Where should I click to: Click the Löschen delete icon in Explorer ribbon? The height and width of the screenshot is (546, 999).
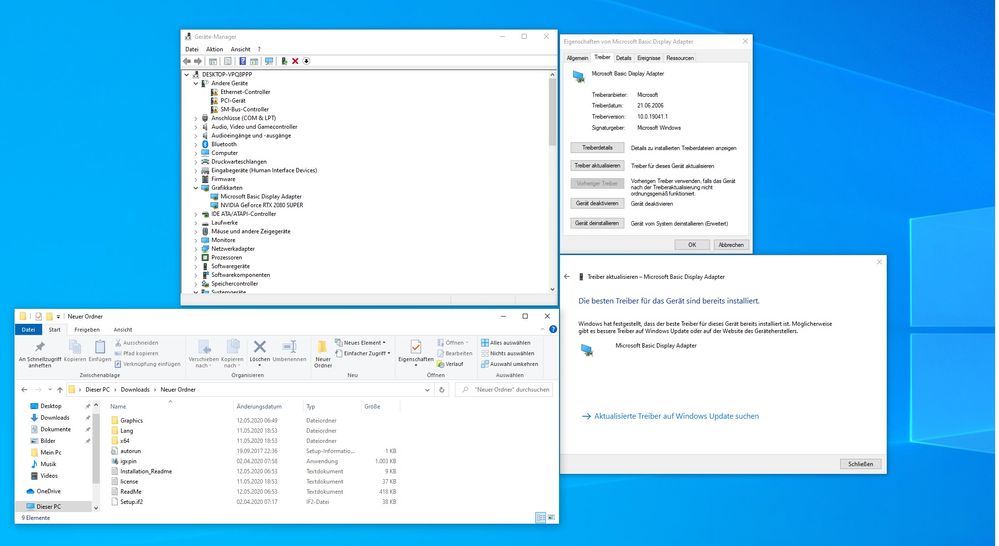[x=259, y=347]
